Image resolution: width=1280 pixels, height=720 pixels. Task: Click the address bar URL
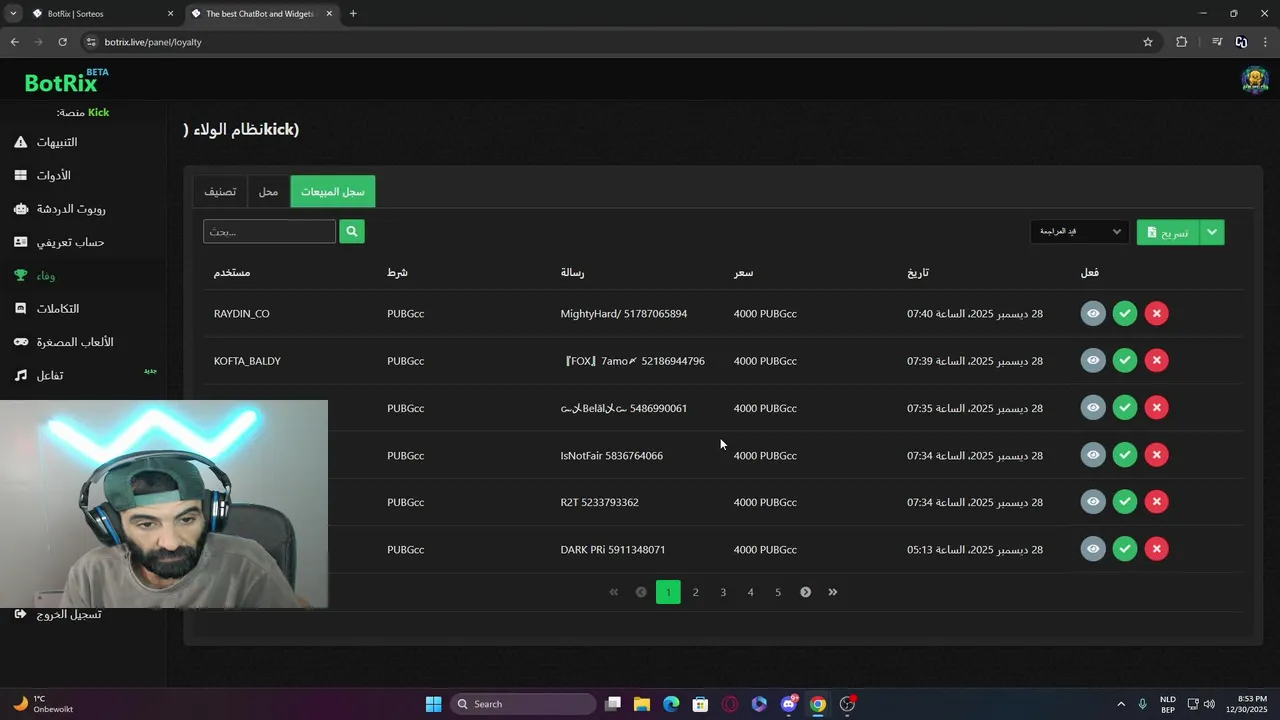(153, 42)
